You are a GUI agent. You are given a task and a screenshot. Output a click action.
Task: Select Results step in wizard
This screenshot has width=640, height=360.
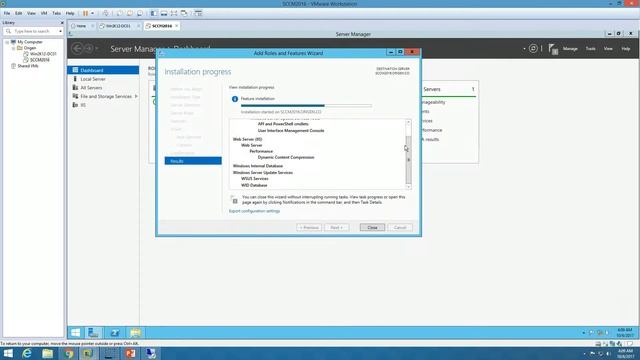pyautogui.click(x=193, y=161)
